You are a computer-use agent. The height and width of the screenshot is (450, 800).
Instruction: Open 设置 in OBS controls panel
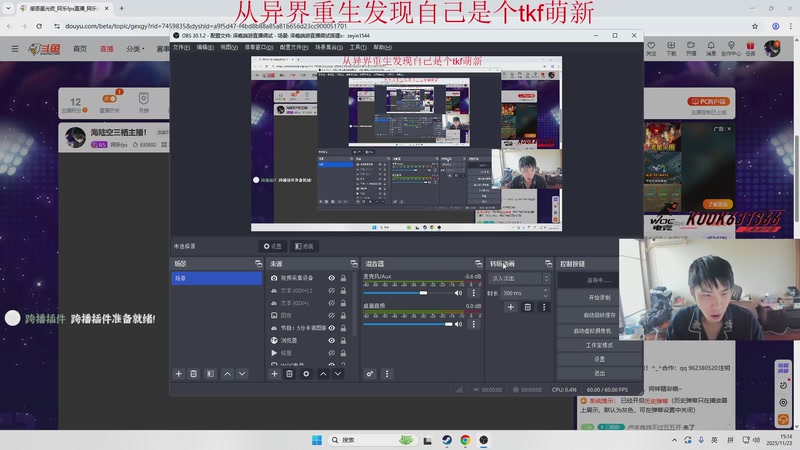coord(599,359)
